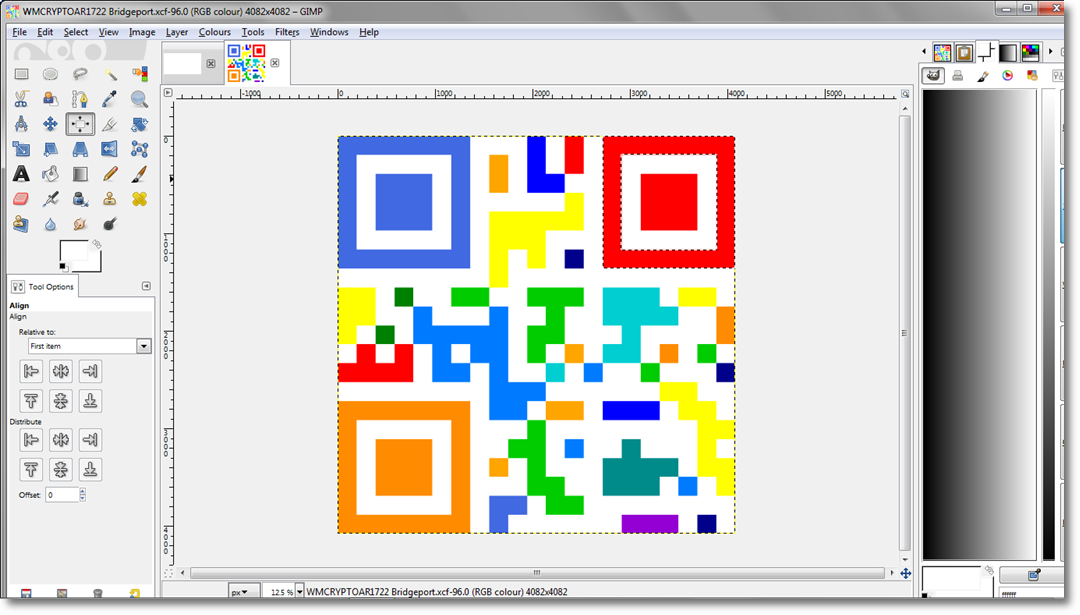Select the Heal bandage tool

click(x=139, y=199)
